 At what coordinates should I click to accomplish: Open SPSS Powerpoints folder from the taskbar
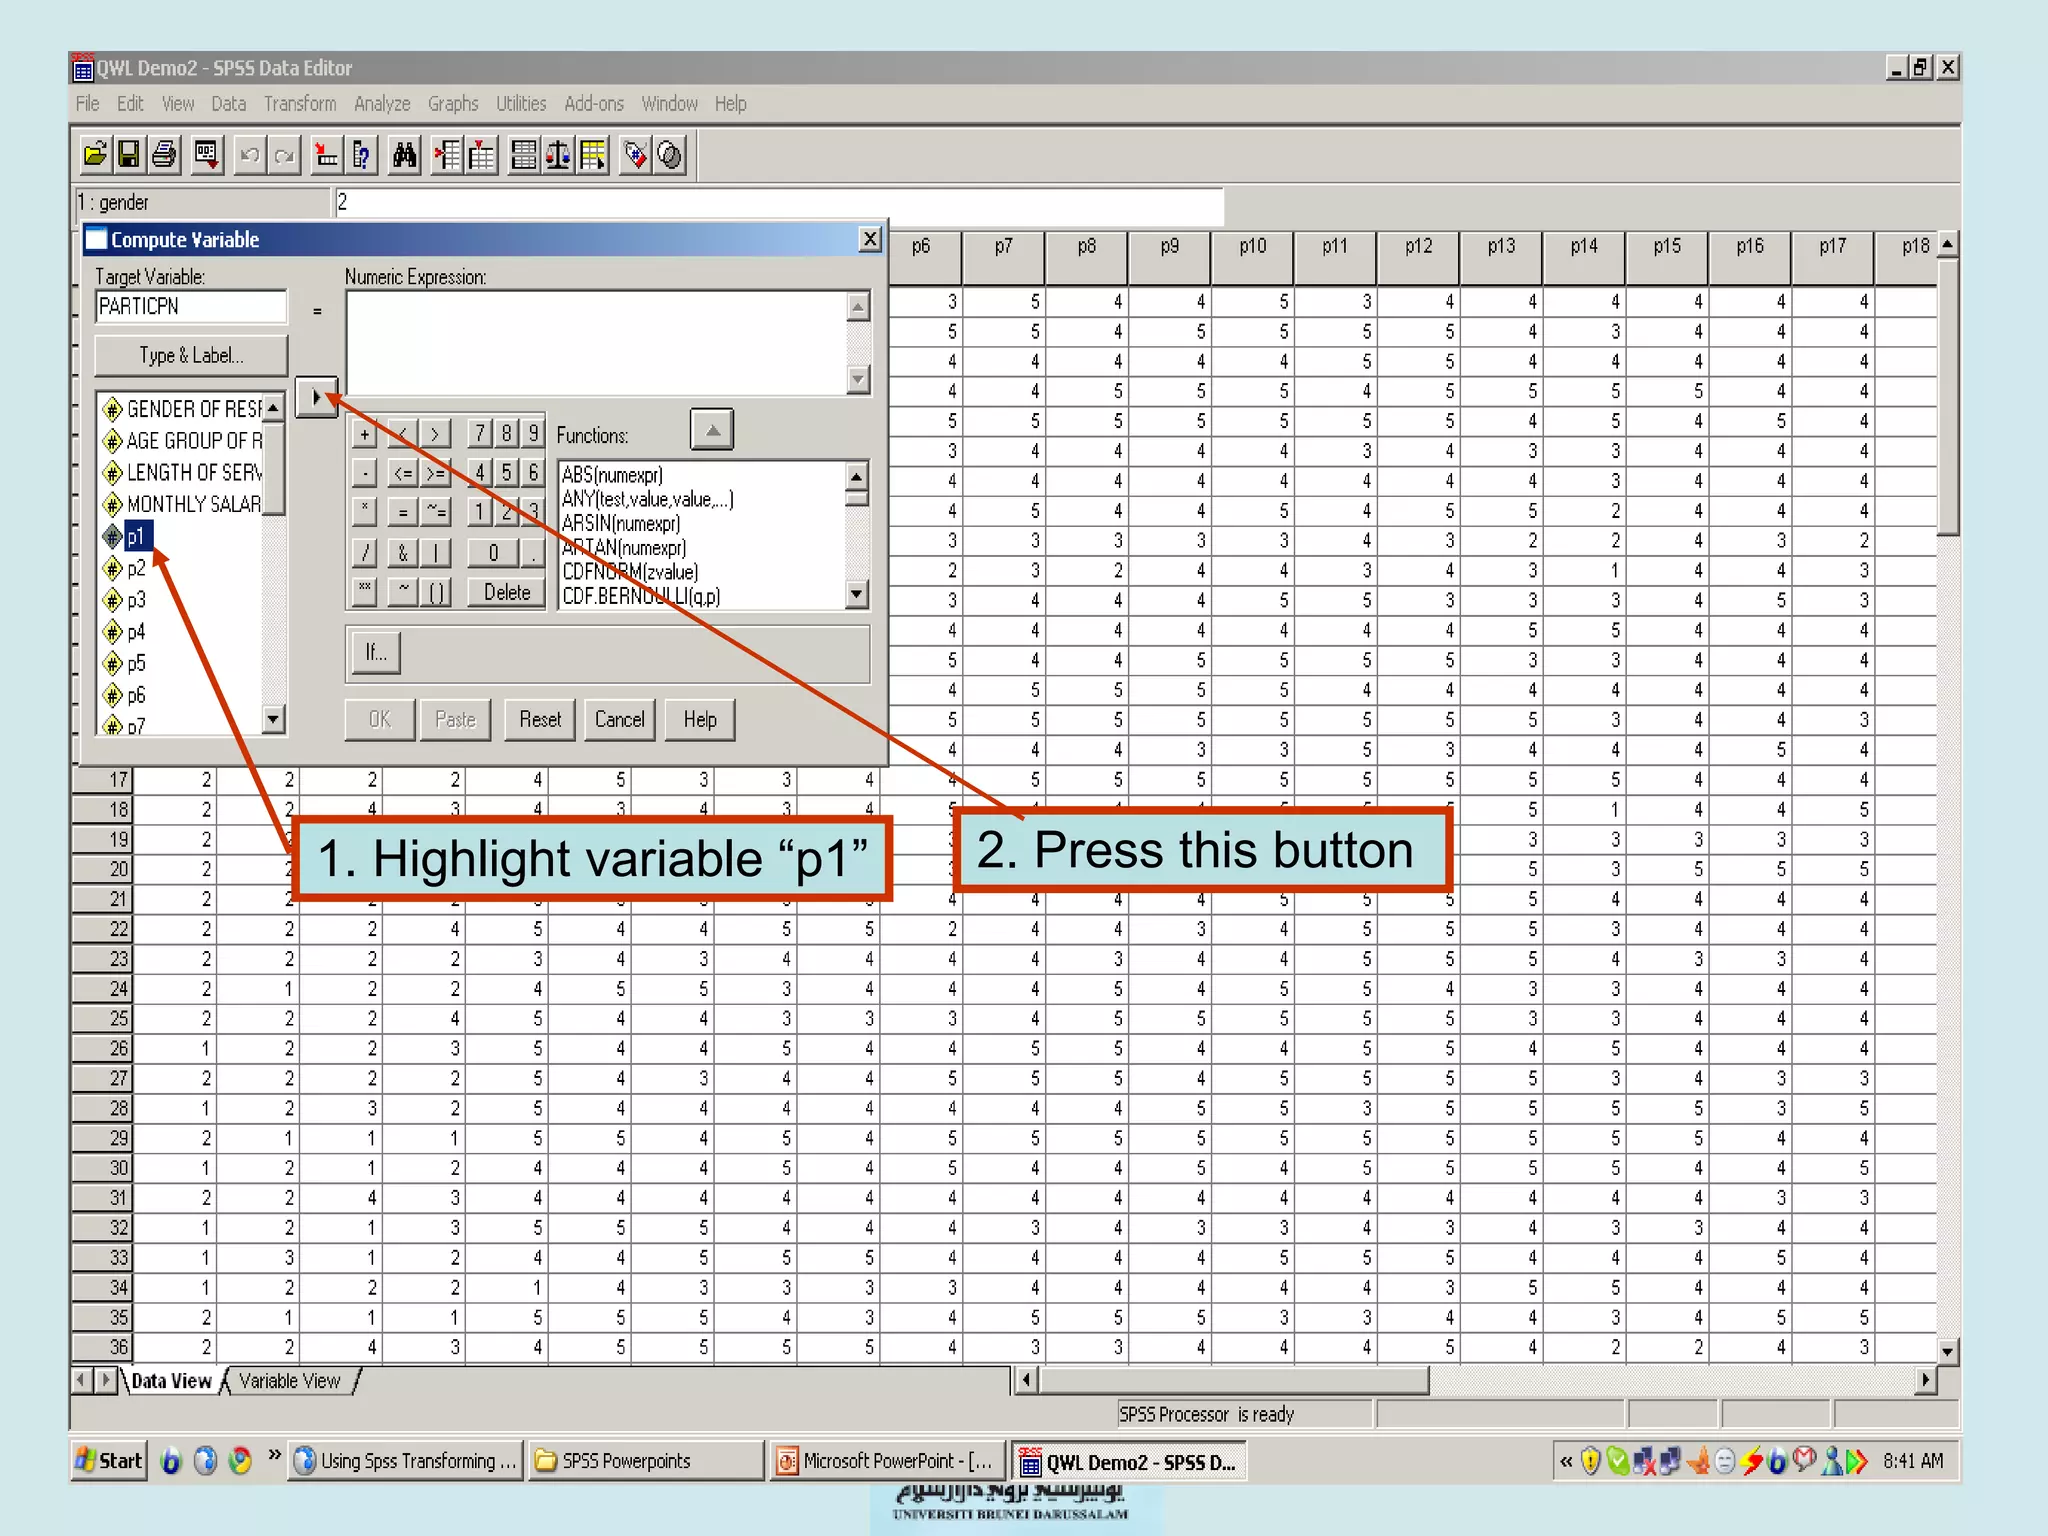click(646, 1461)
